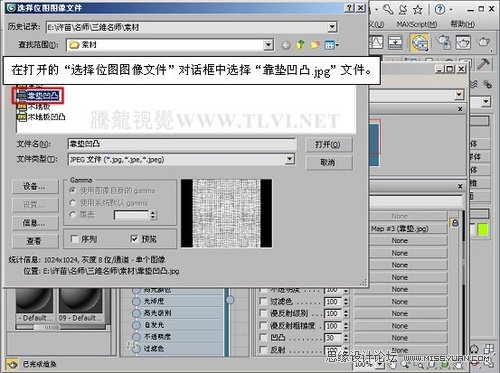Click the 自发光 node input socket
This screenshot has width=500, height=373.
point(136,325)
